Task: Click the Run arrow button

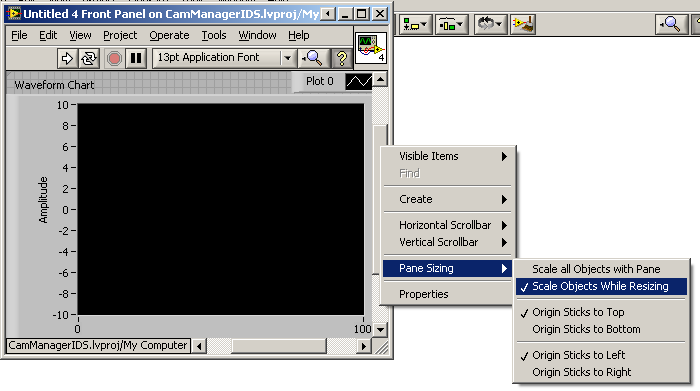Action: (67, 58)
